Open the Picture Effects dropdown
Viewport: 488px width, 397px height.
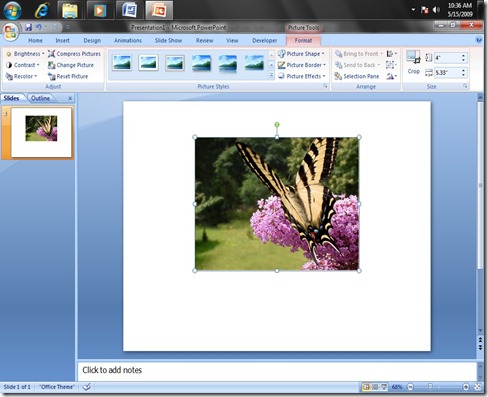pyautogui.click(x=302, y=76)
